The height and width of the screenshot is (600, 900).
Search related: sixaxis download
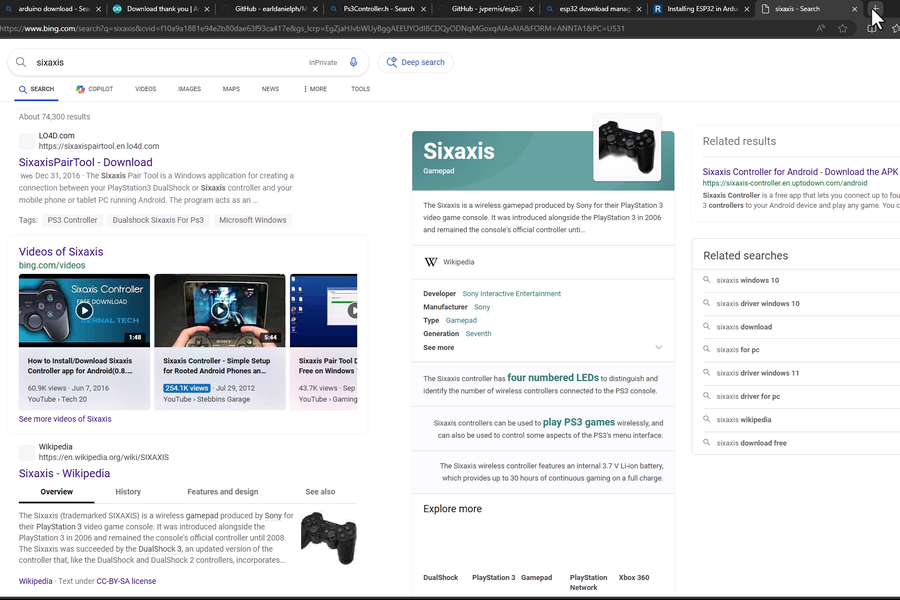[744, 327]
